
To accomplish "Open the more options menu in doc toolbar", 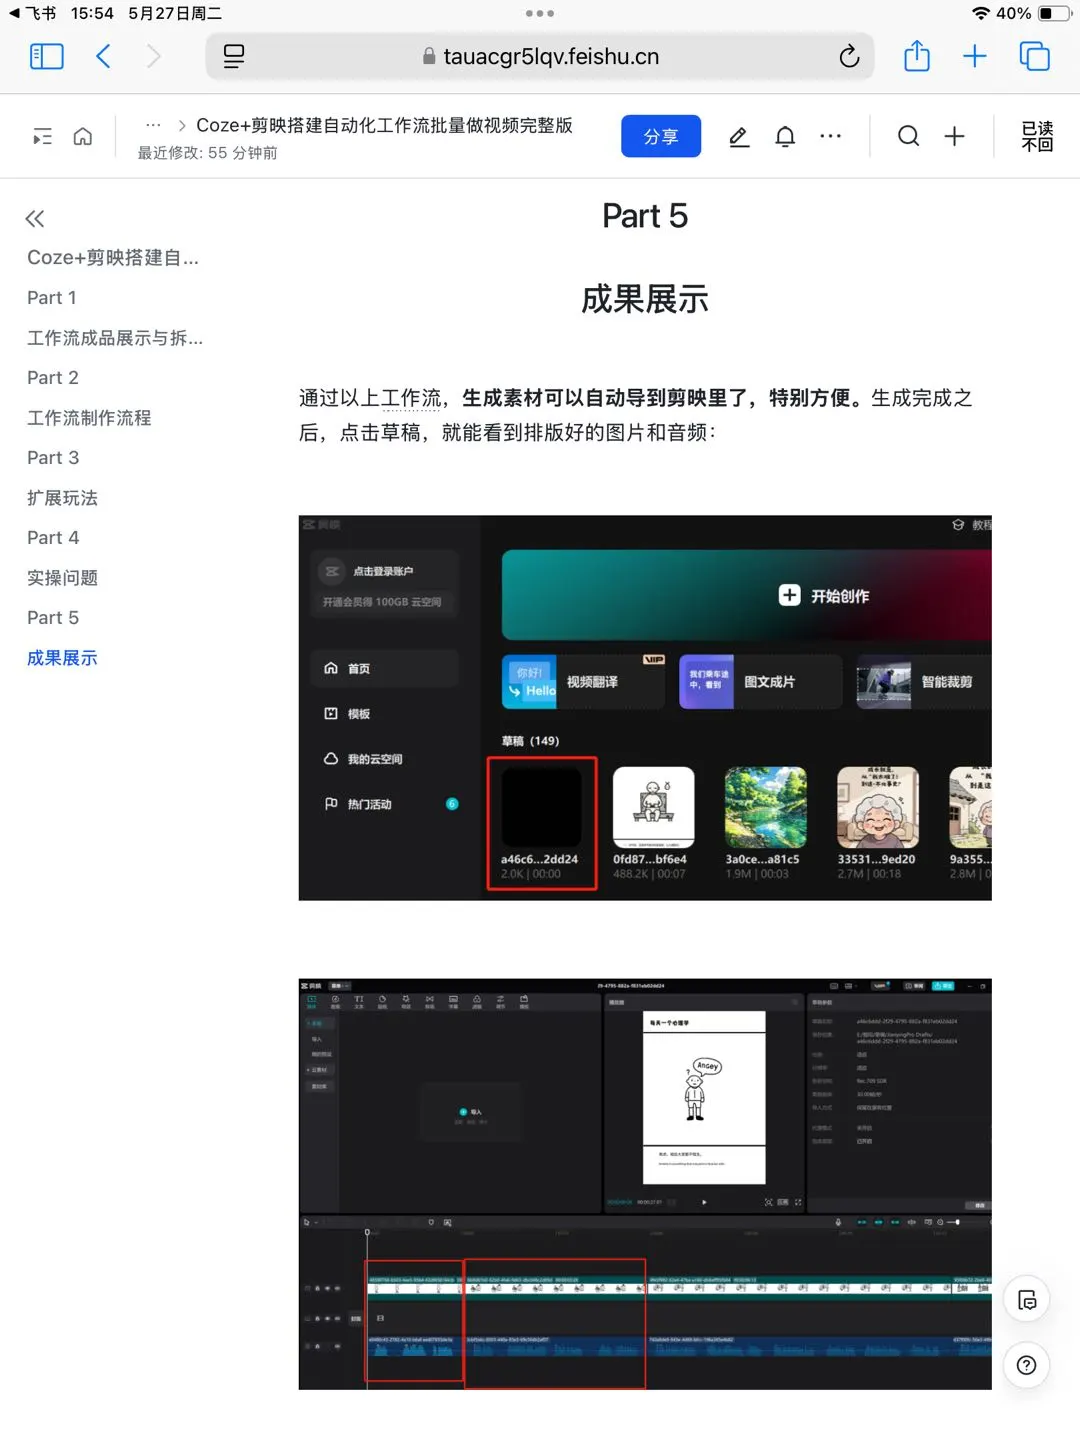I will 831,136.
